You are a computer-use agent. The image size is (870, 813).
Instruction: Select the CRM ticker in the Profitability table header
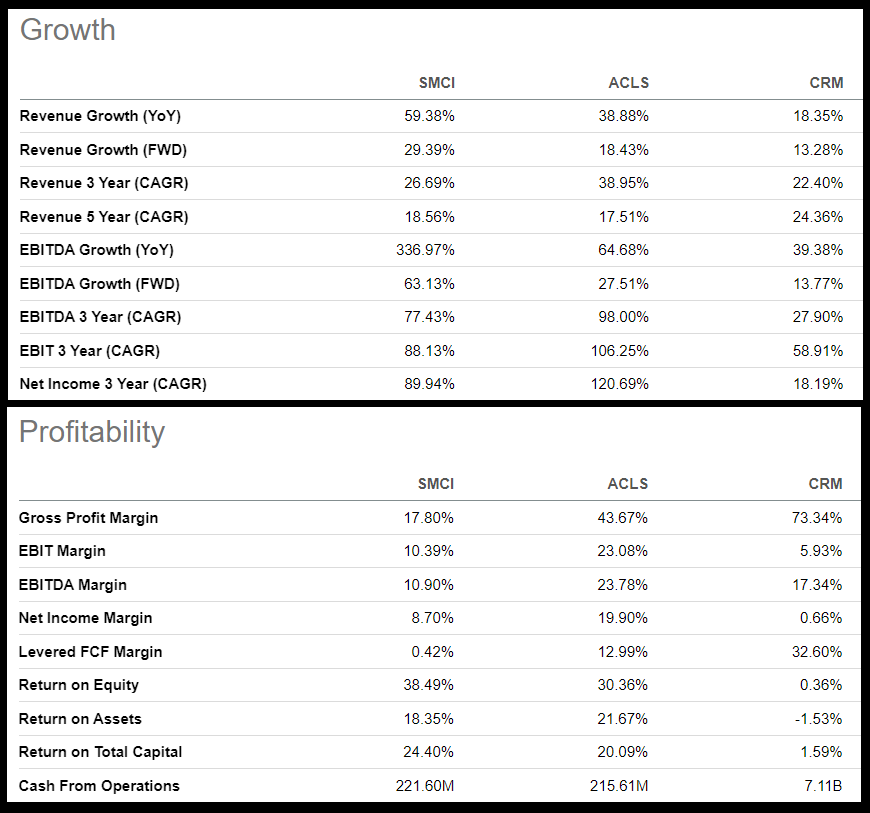tap(826, 484)
